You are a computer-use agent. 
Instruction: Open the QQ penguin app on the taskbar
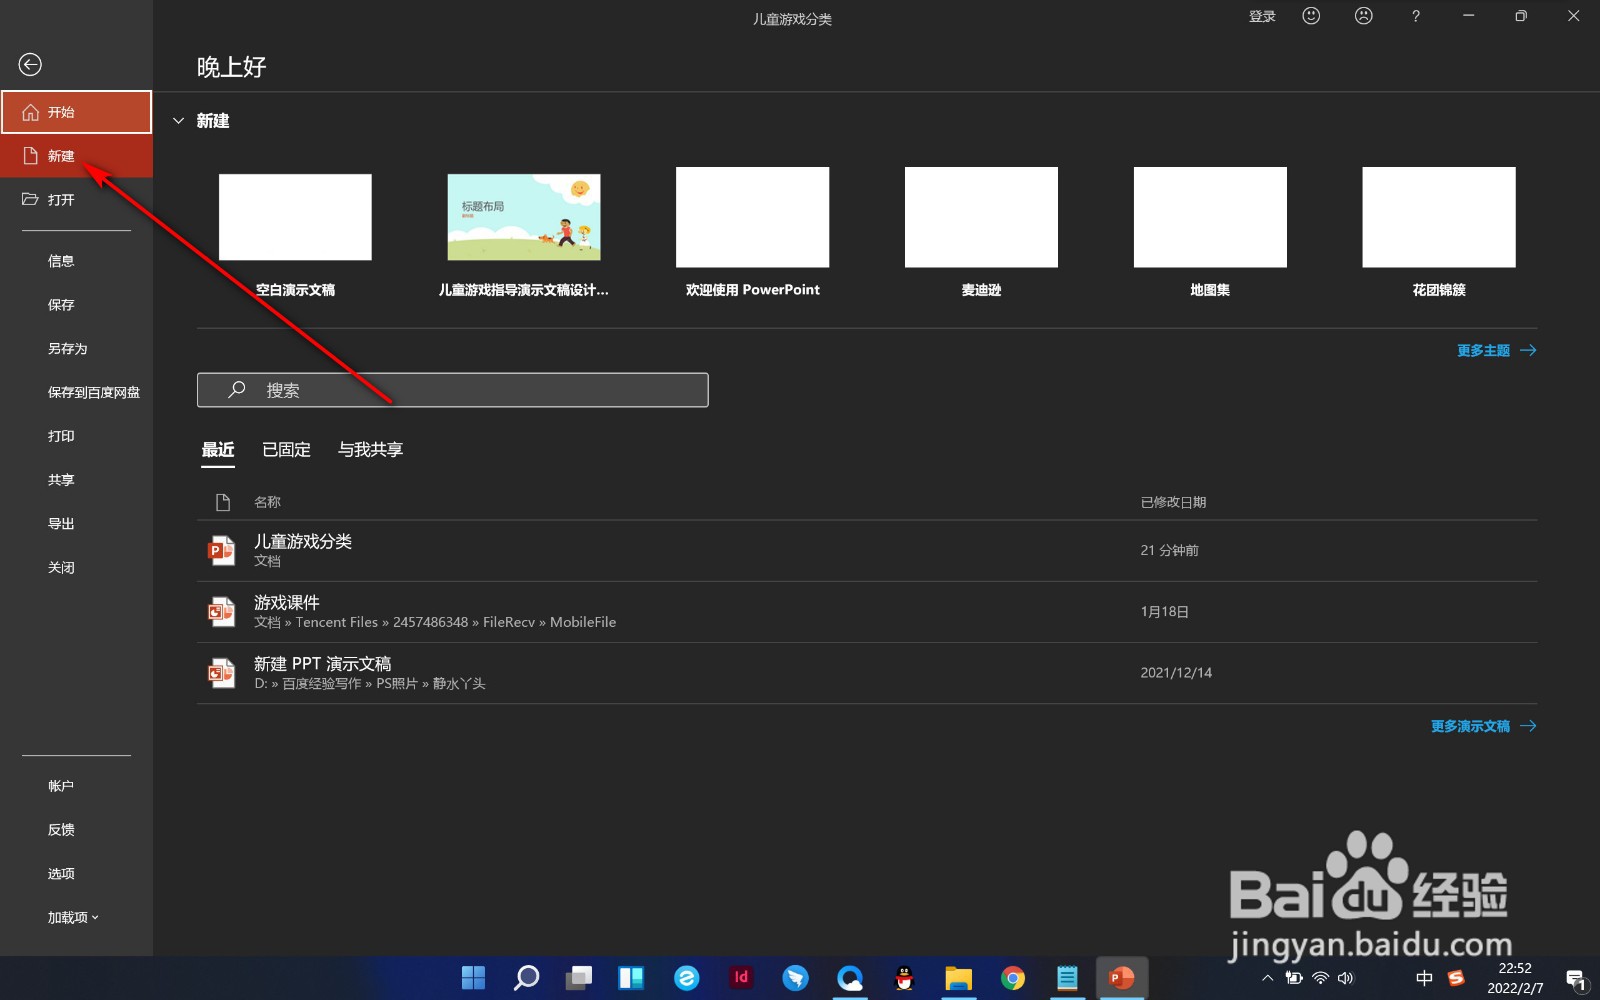coord(904,978)
